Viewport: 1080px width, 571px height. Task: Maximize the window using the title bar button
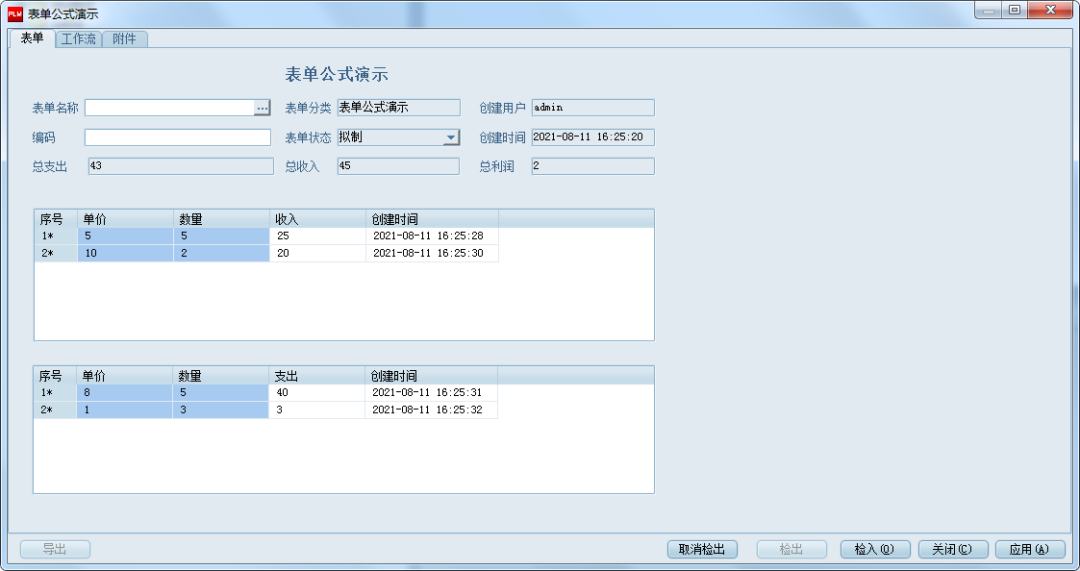[x=1014, y=10]
